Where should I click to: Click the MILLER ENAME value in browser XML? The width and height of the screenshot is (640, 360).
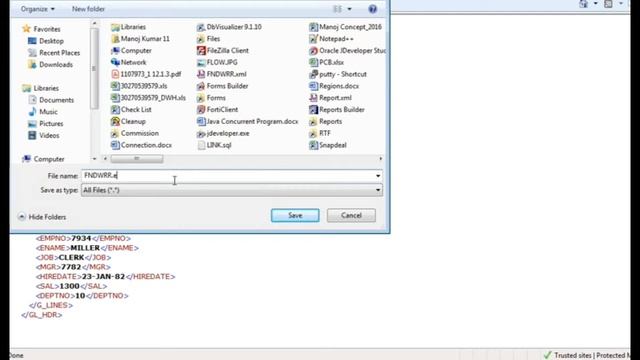(x=85, y=248)
